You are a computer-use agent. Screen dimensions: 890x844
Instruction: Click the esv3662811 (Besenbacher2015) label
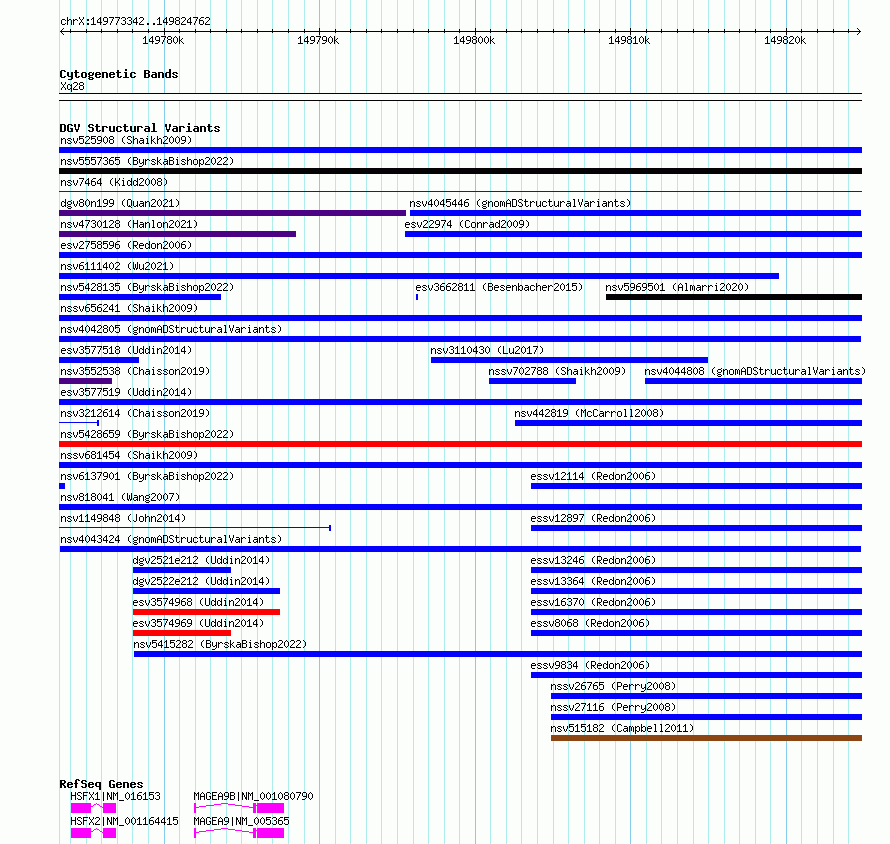point(499,287)
